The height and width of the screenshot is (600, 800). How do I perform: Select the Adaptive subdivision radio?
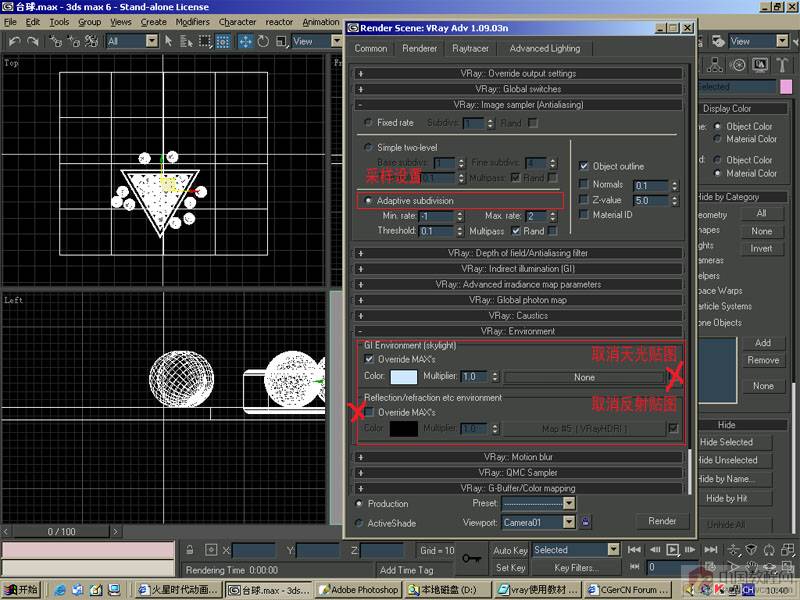pos(368,201)
